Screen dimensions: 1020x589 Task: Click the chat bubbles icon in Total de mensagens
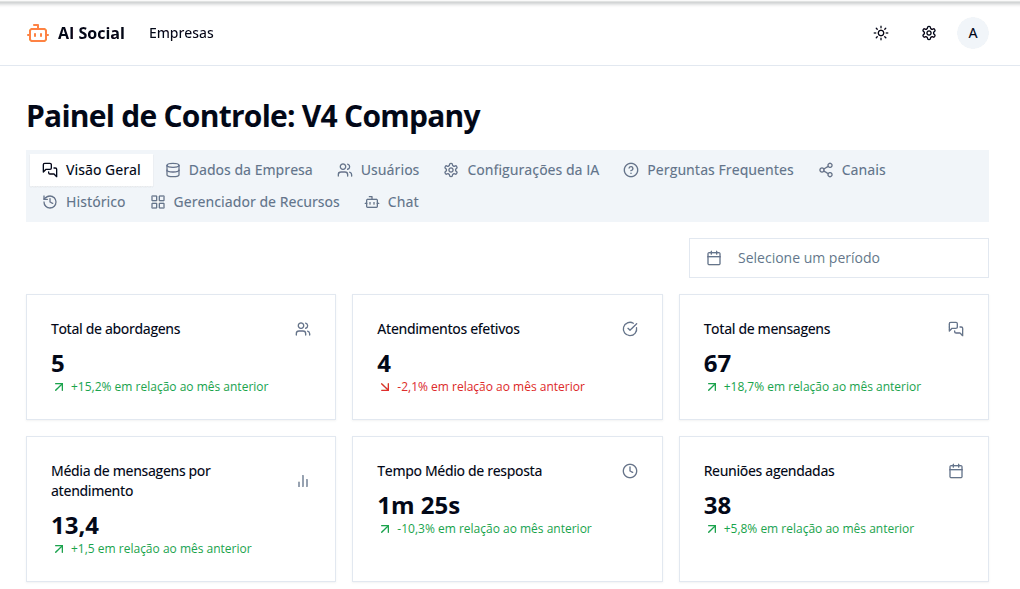(956, 329)
